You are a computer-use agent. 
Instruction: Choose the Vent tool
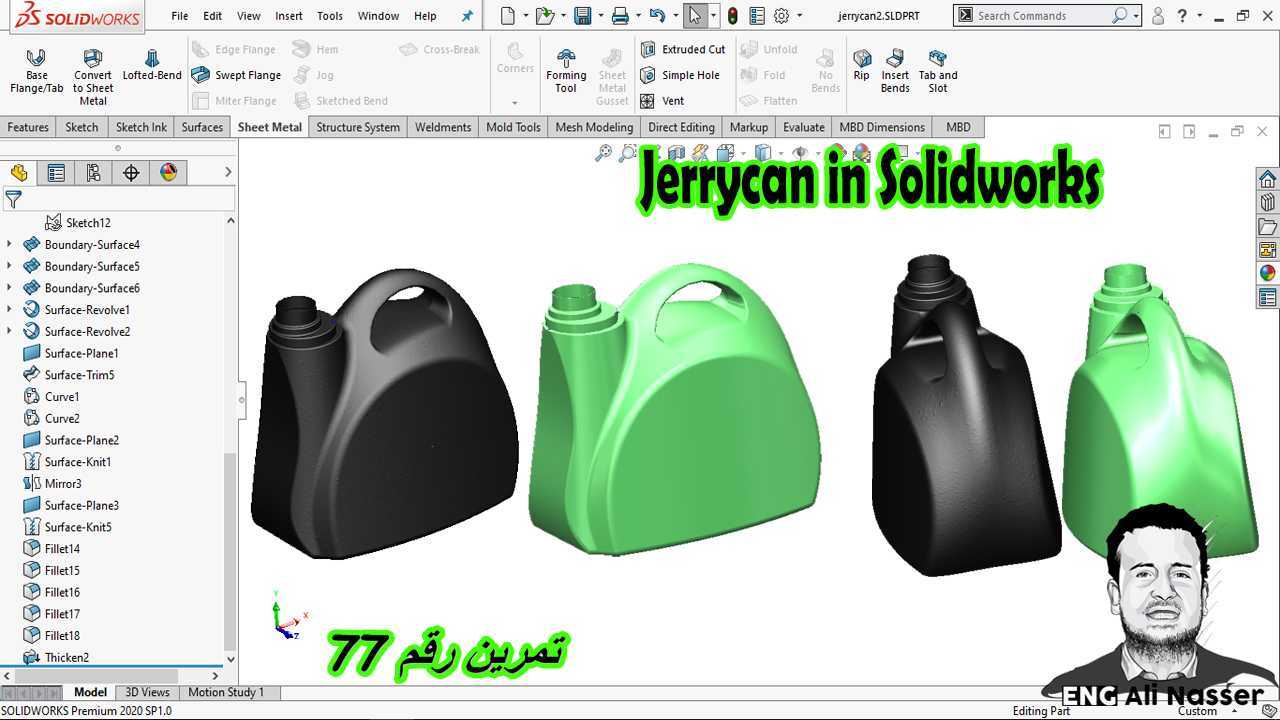click(662, 101)
